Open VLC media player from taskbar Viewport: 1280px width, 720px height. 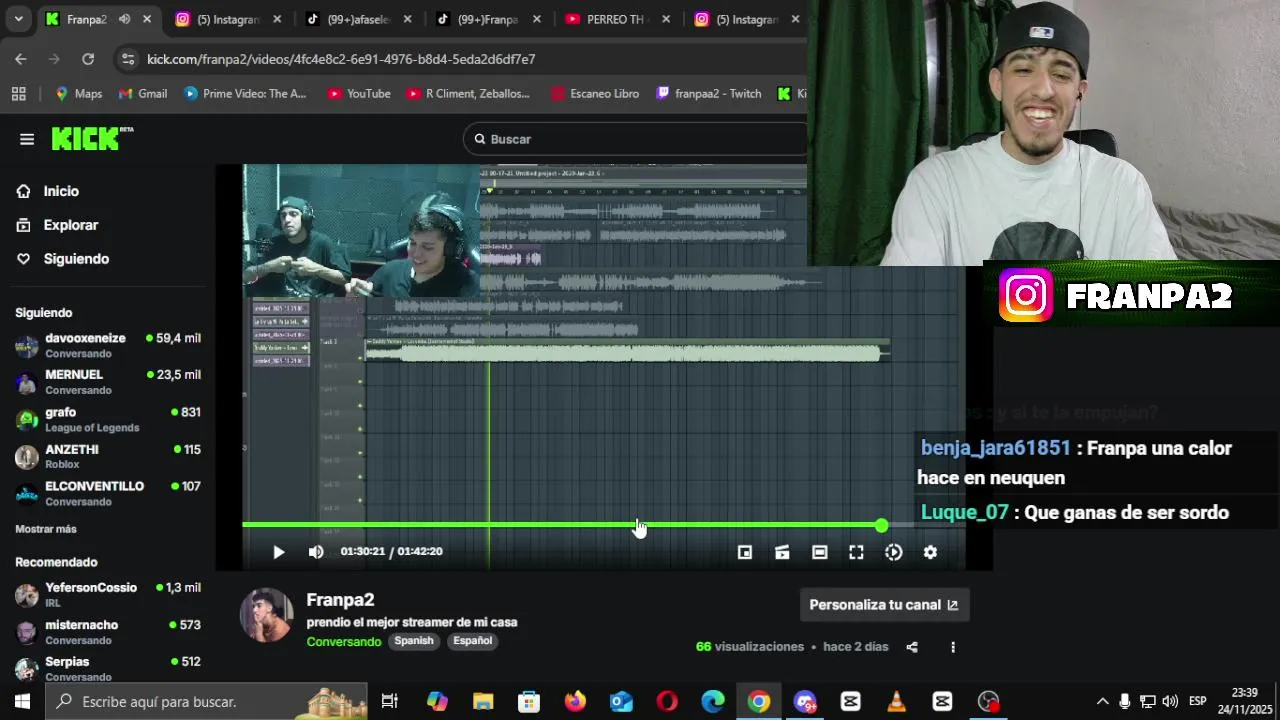click(x=897, y=701)
